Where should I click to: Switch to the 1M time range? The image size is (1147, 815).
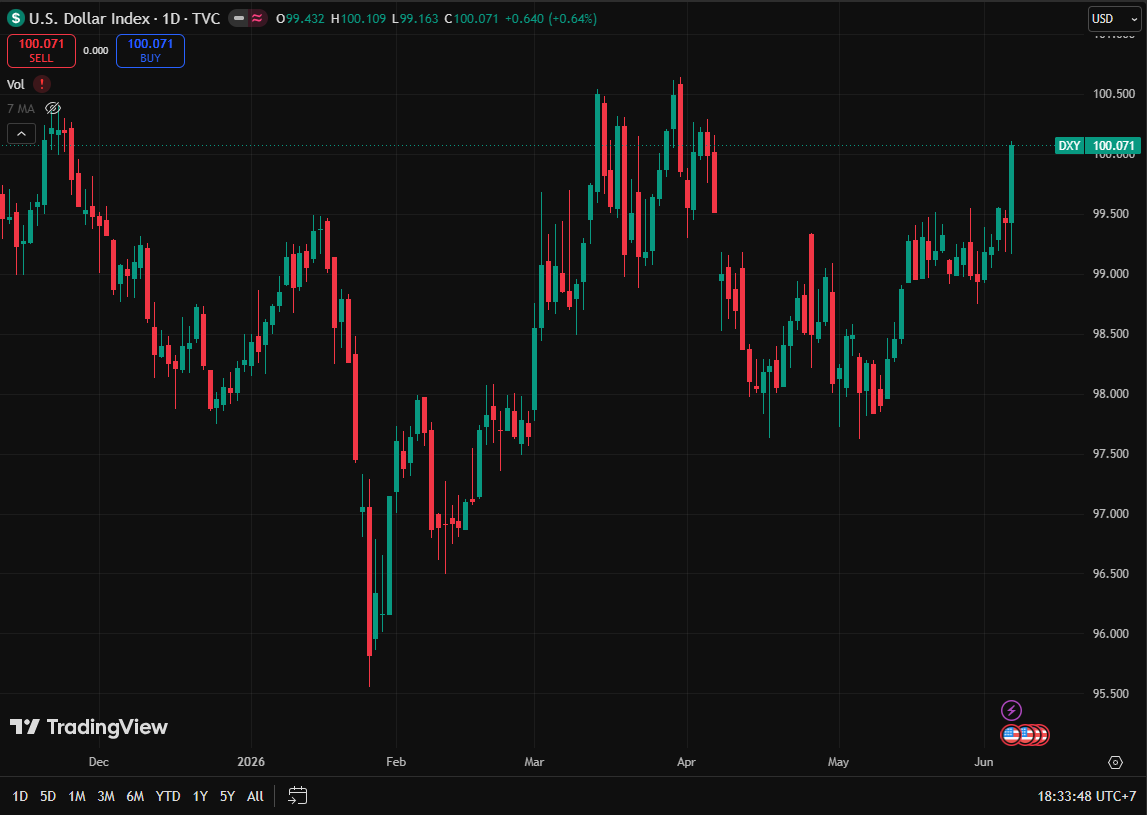[77, 796]
